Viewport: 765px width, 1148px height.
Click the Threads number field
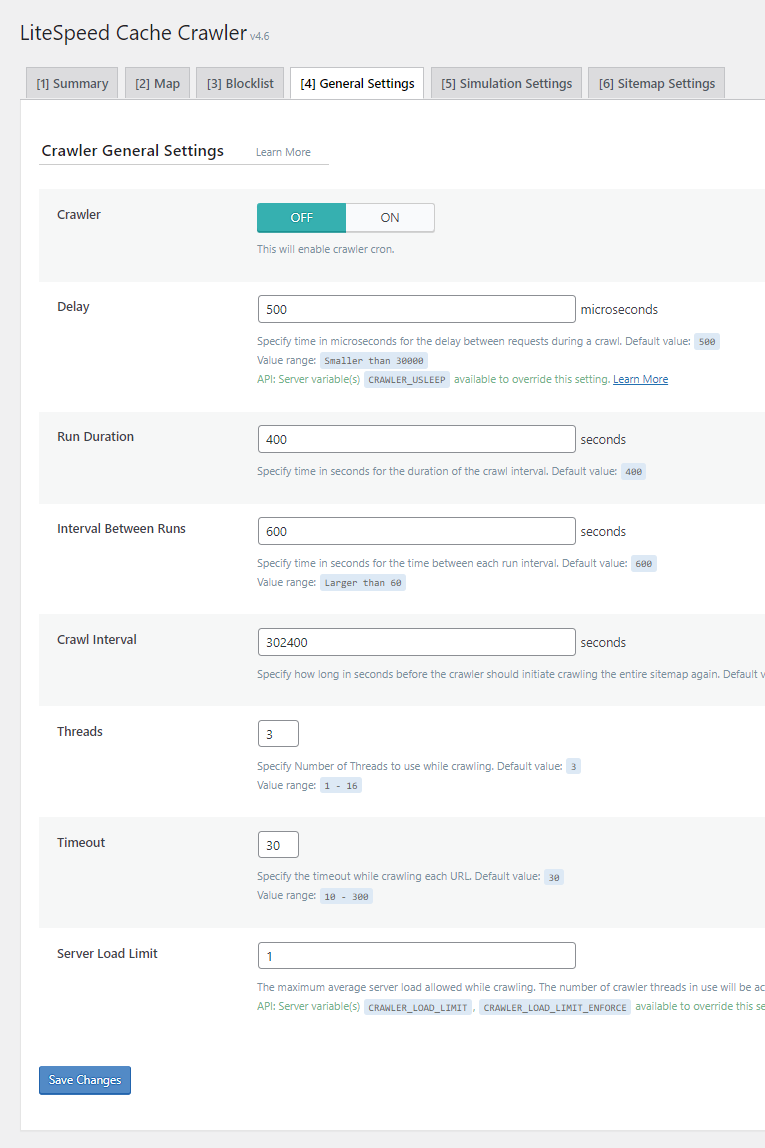coord(278,734)
